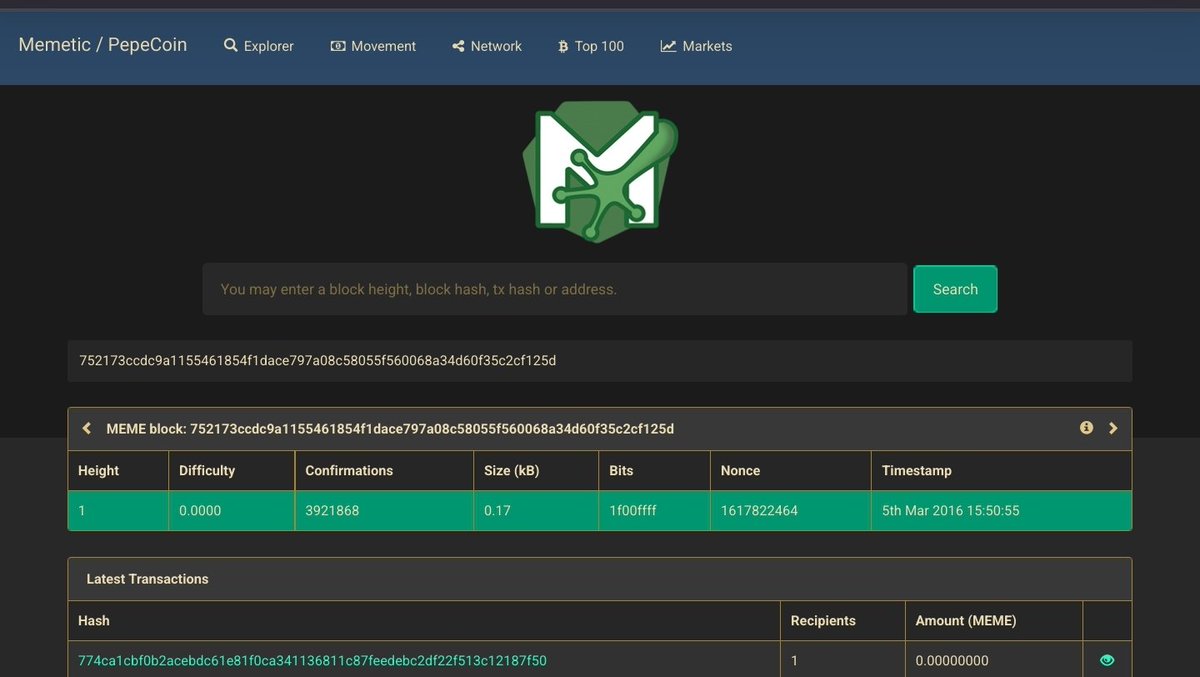Screen dimensions: 1200x677
Task: Click the Difficulty column header
Action: 207,470
